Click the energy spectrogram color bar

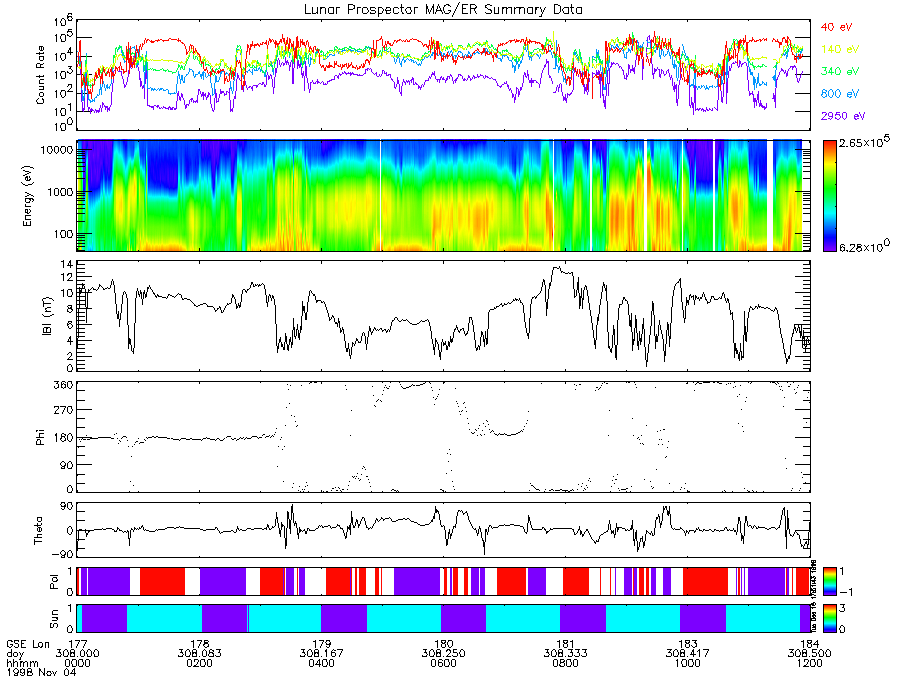829,196
